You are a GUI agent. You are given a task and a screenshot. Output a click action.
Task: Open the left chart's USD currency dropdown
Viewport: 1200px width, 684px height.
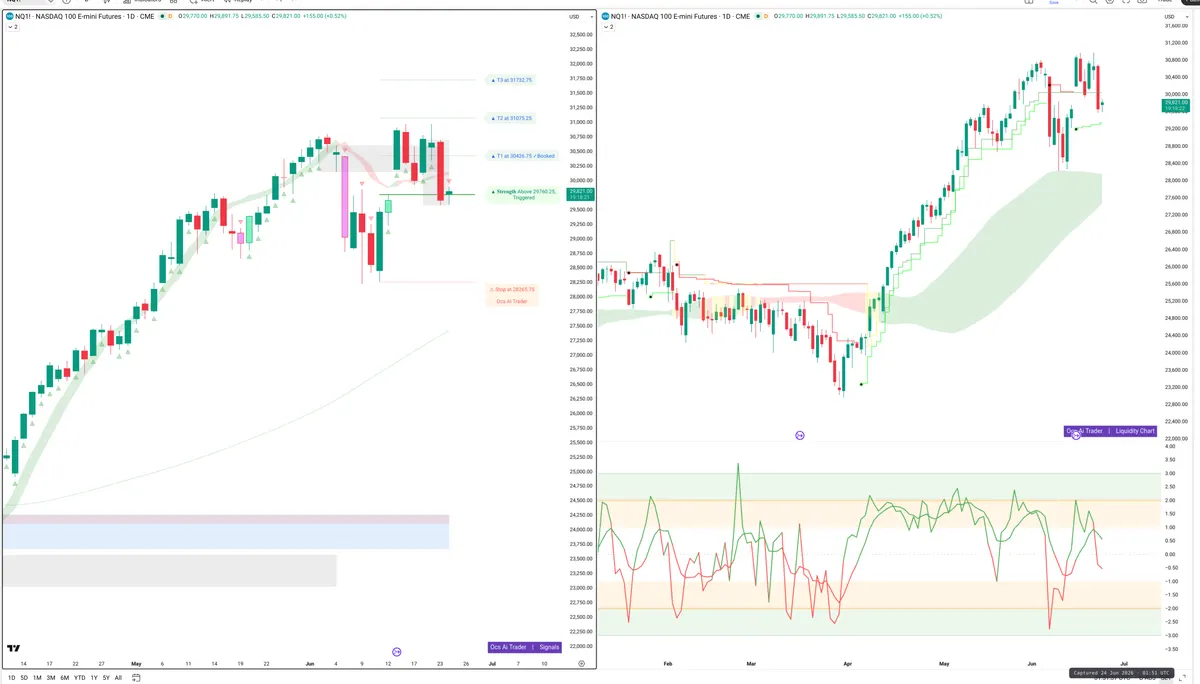coord(580,16)
